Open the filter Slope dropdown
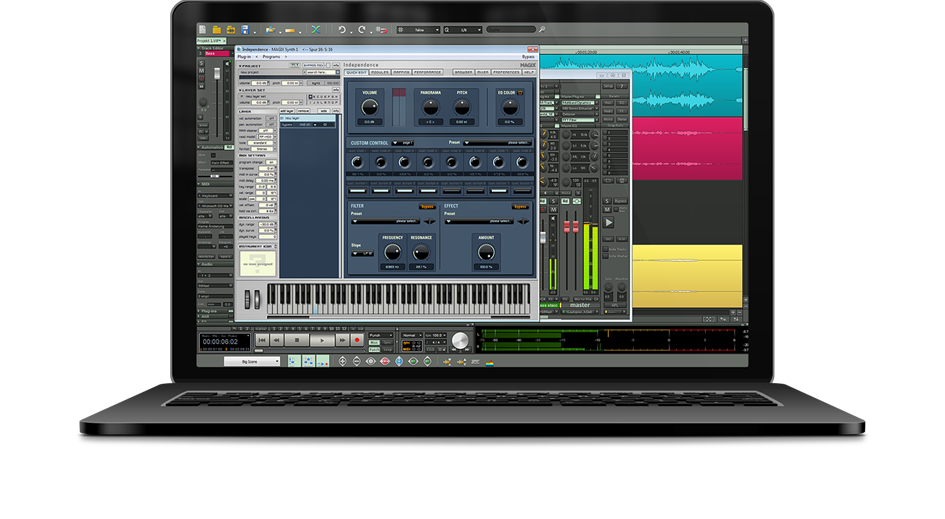 pyautogui.click(x=362, y=254)
